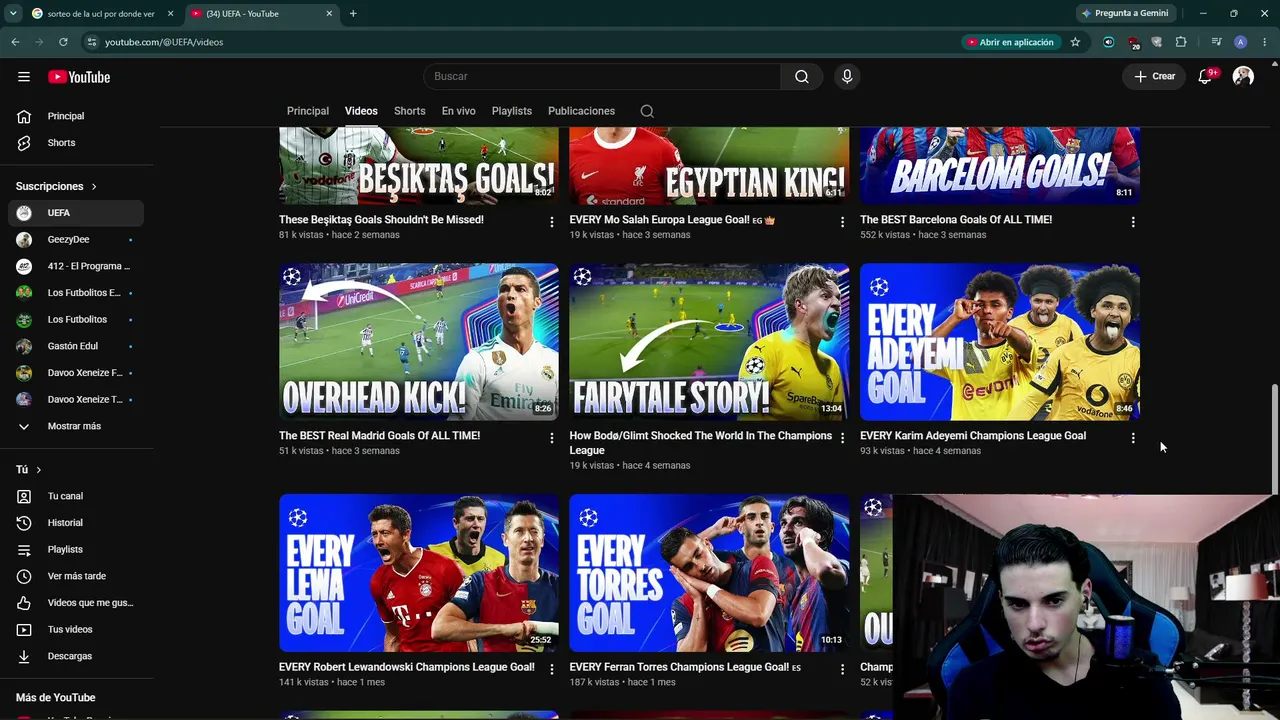Viewport: 1280px width, 720px height.
Task: Bookmark this page with the star
Action: tap(1075, 42)
